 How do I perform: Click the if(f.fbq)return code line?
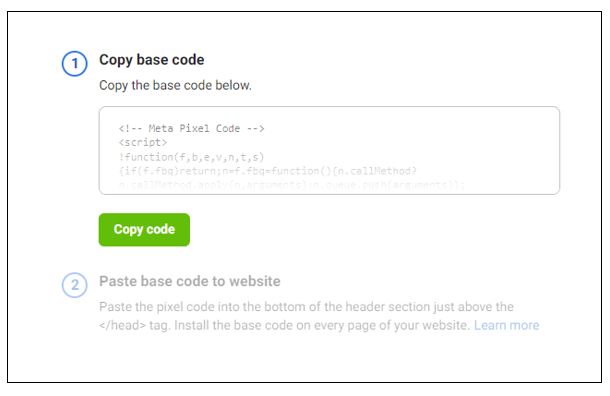(268, 171)
